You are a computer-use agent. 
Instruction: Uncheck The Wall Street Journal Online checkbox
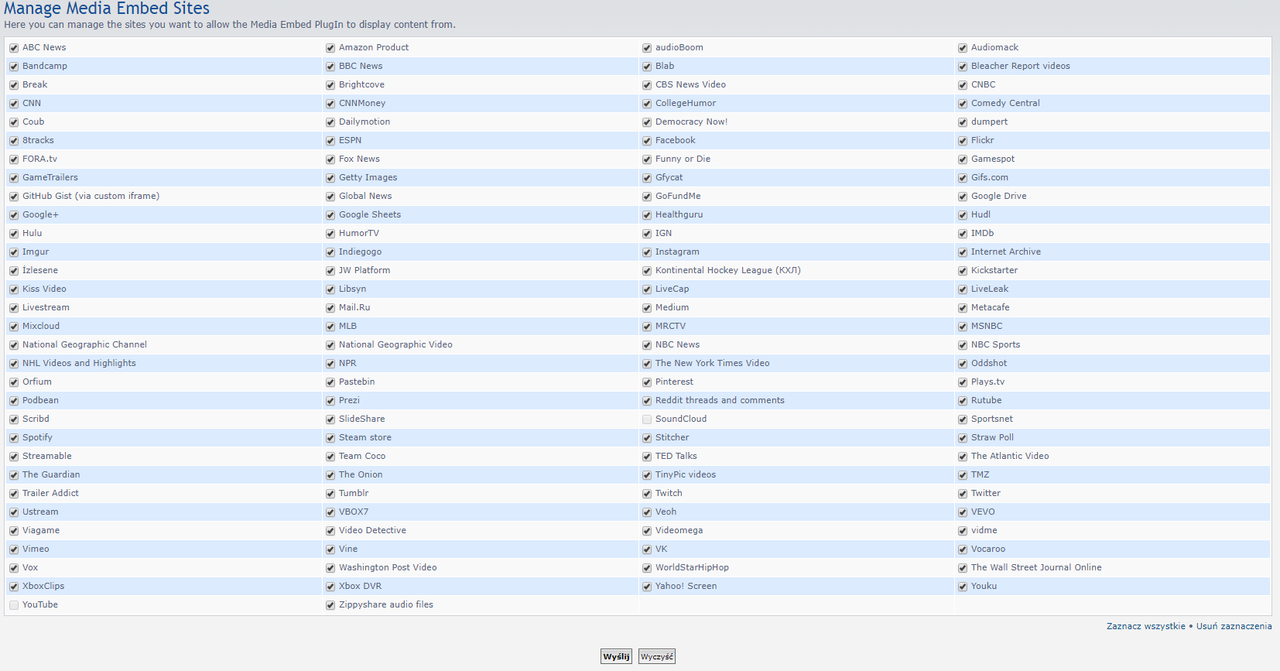pyautogui.click(x=963, y=568)
